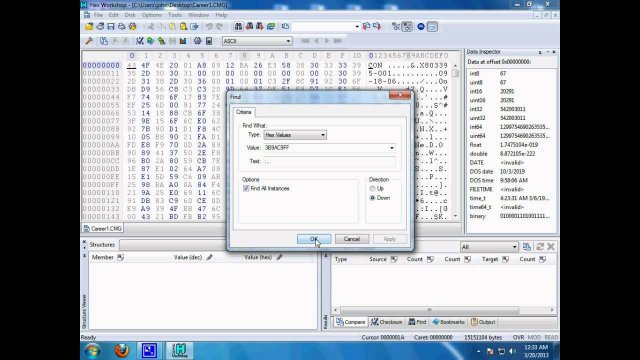The width and height of the screenshot is (640, 360).
Task: Click Cancel in the Find dialog
Action: click(x=352, y=239)
